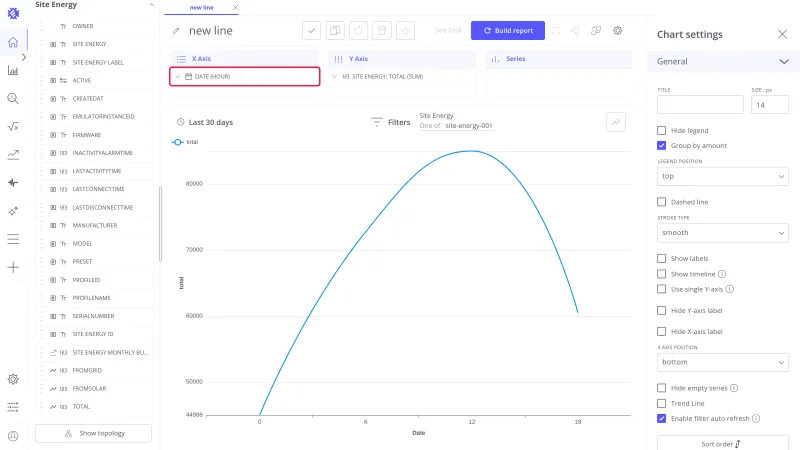Click the site-energy-001 filter value
Image resolution: width=800 pixels, height=450 pixels.
point(469,126)
